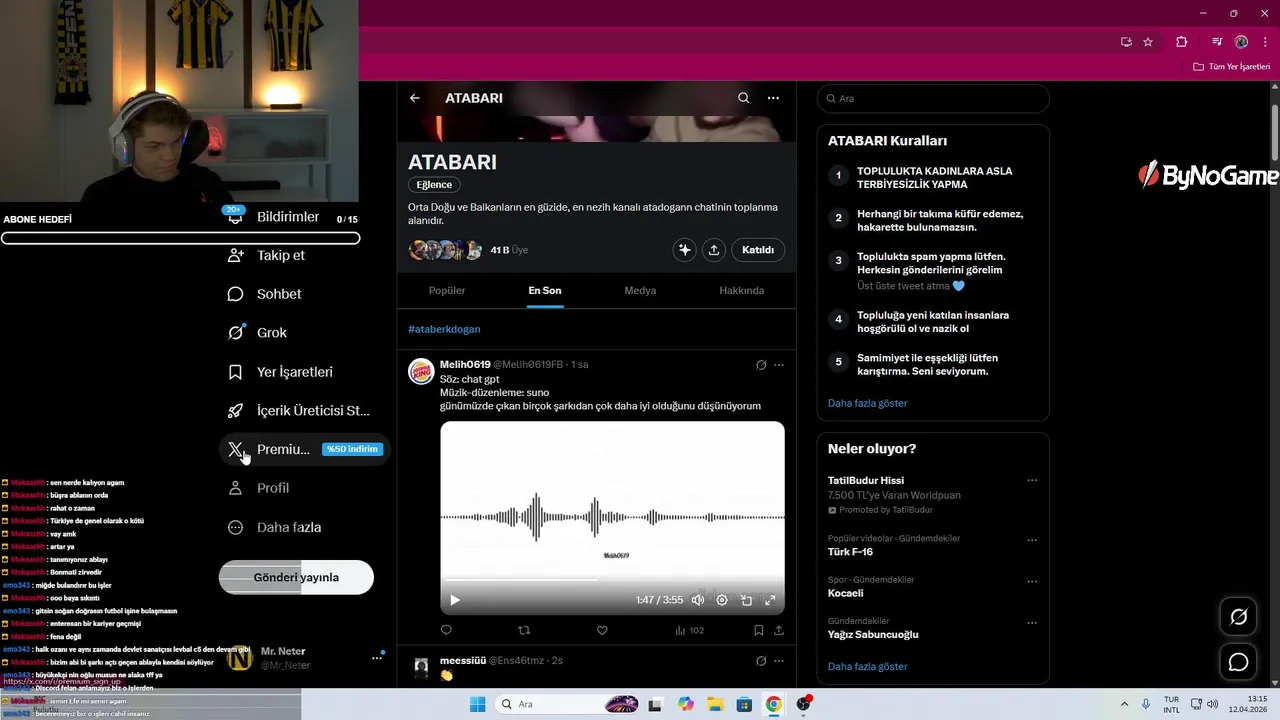This screenshot has height=720, width=1280.
Task: Open Melih0619's Burger King profile avatar
Action: (421, 371)
